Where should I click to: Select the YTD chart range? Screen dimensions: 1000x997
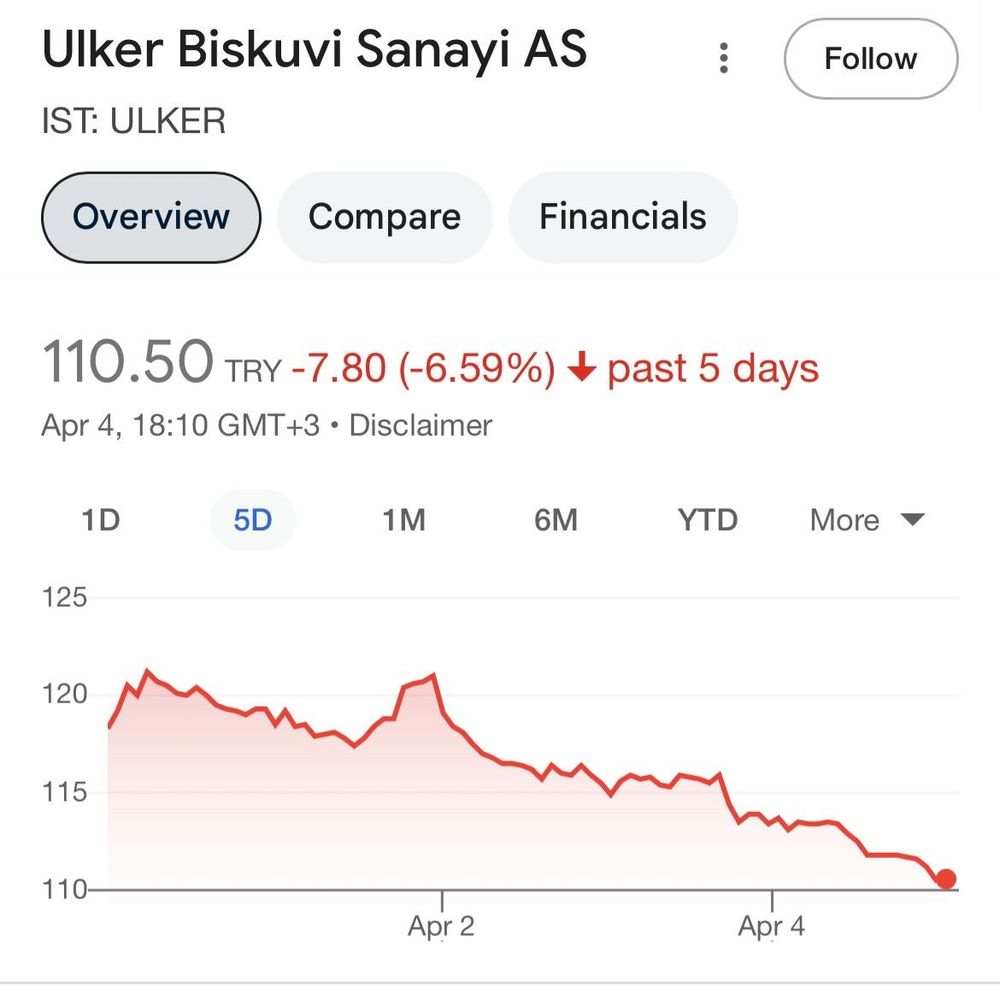point(707,520)
